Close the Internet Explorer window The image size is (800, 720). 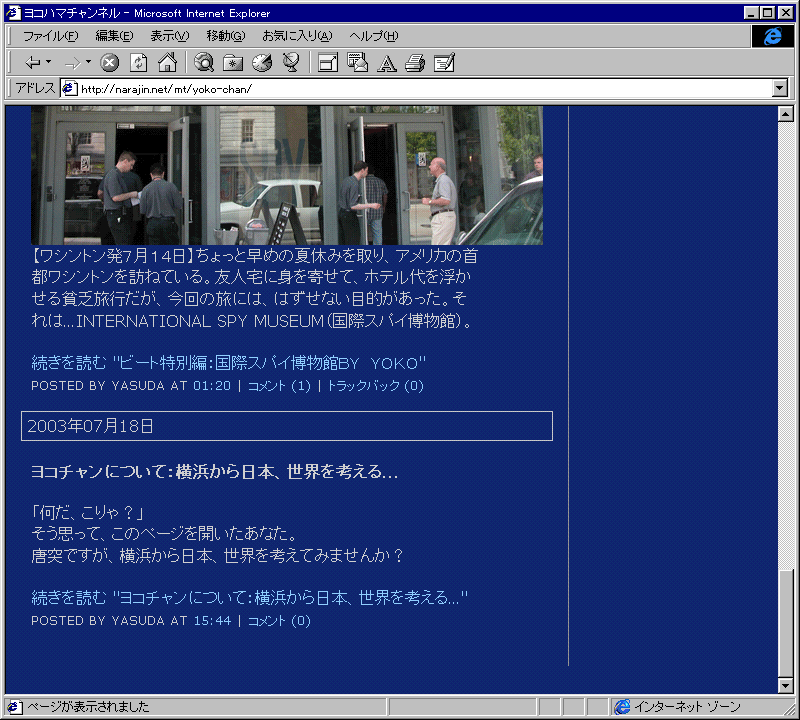pos(785,13)
